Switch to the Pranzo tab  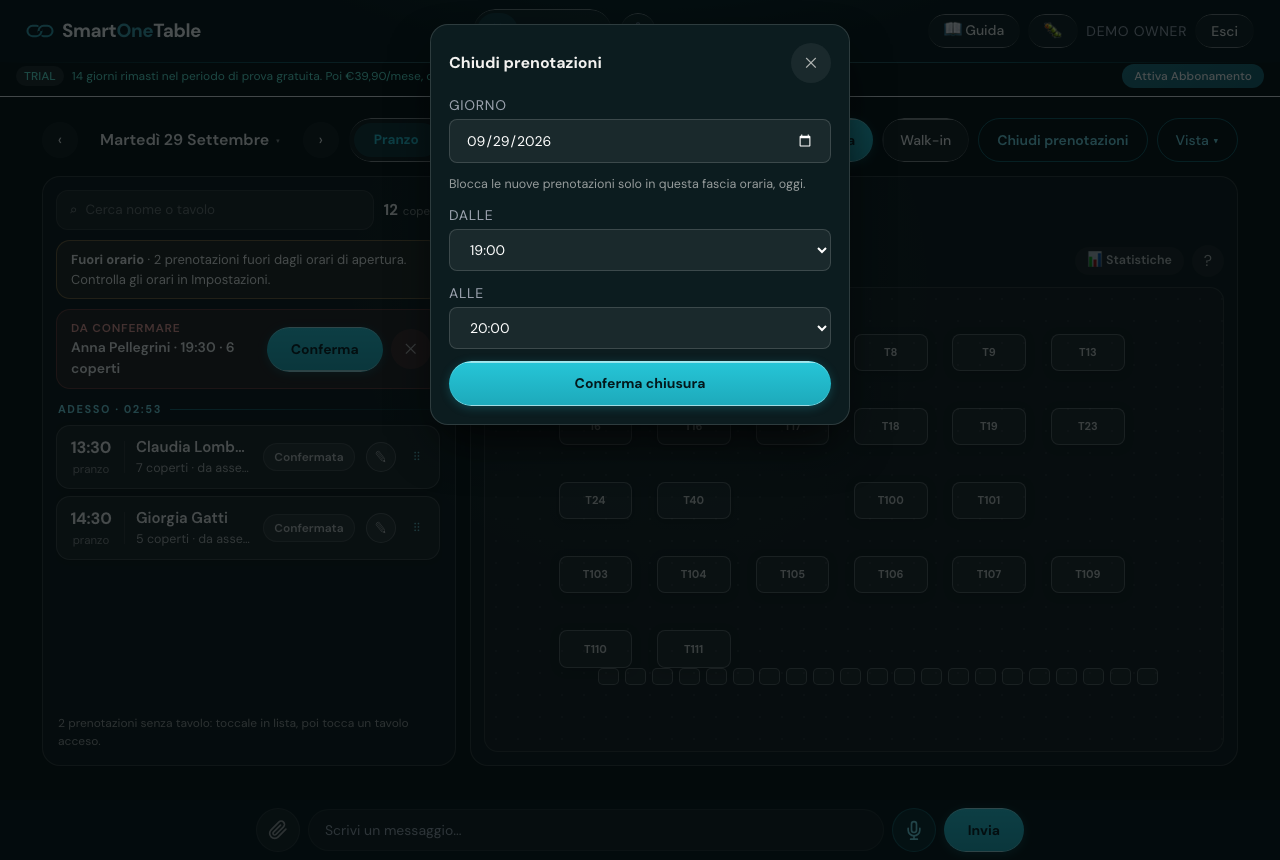396,140
